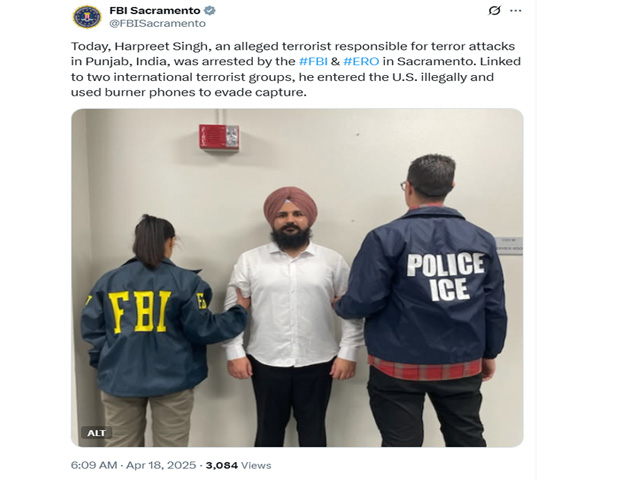The width and height of the screenshot is (640, 480).
Task: Open the attached arrest photo
Action: pyautogui.click(x=297, y=278)
